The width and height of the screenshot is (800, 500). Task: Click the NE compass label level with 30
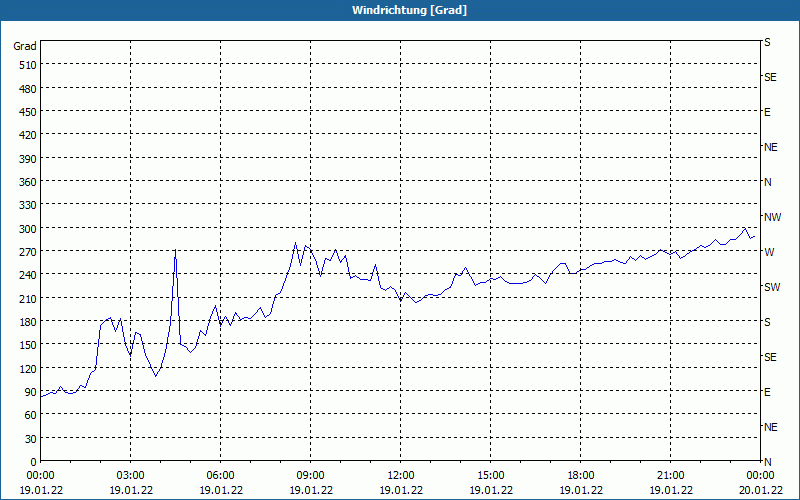[770, 427]
